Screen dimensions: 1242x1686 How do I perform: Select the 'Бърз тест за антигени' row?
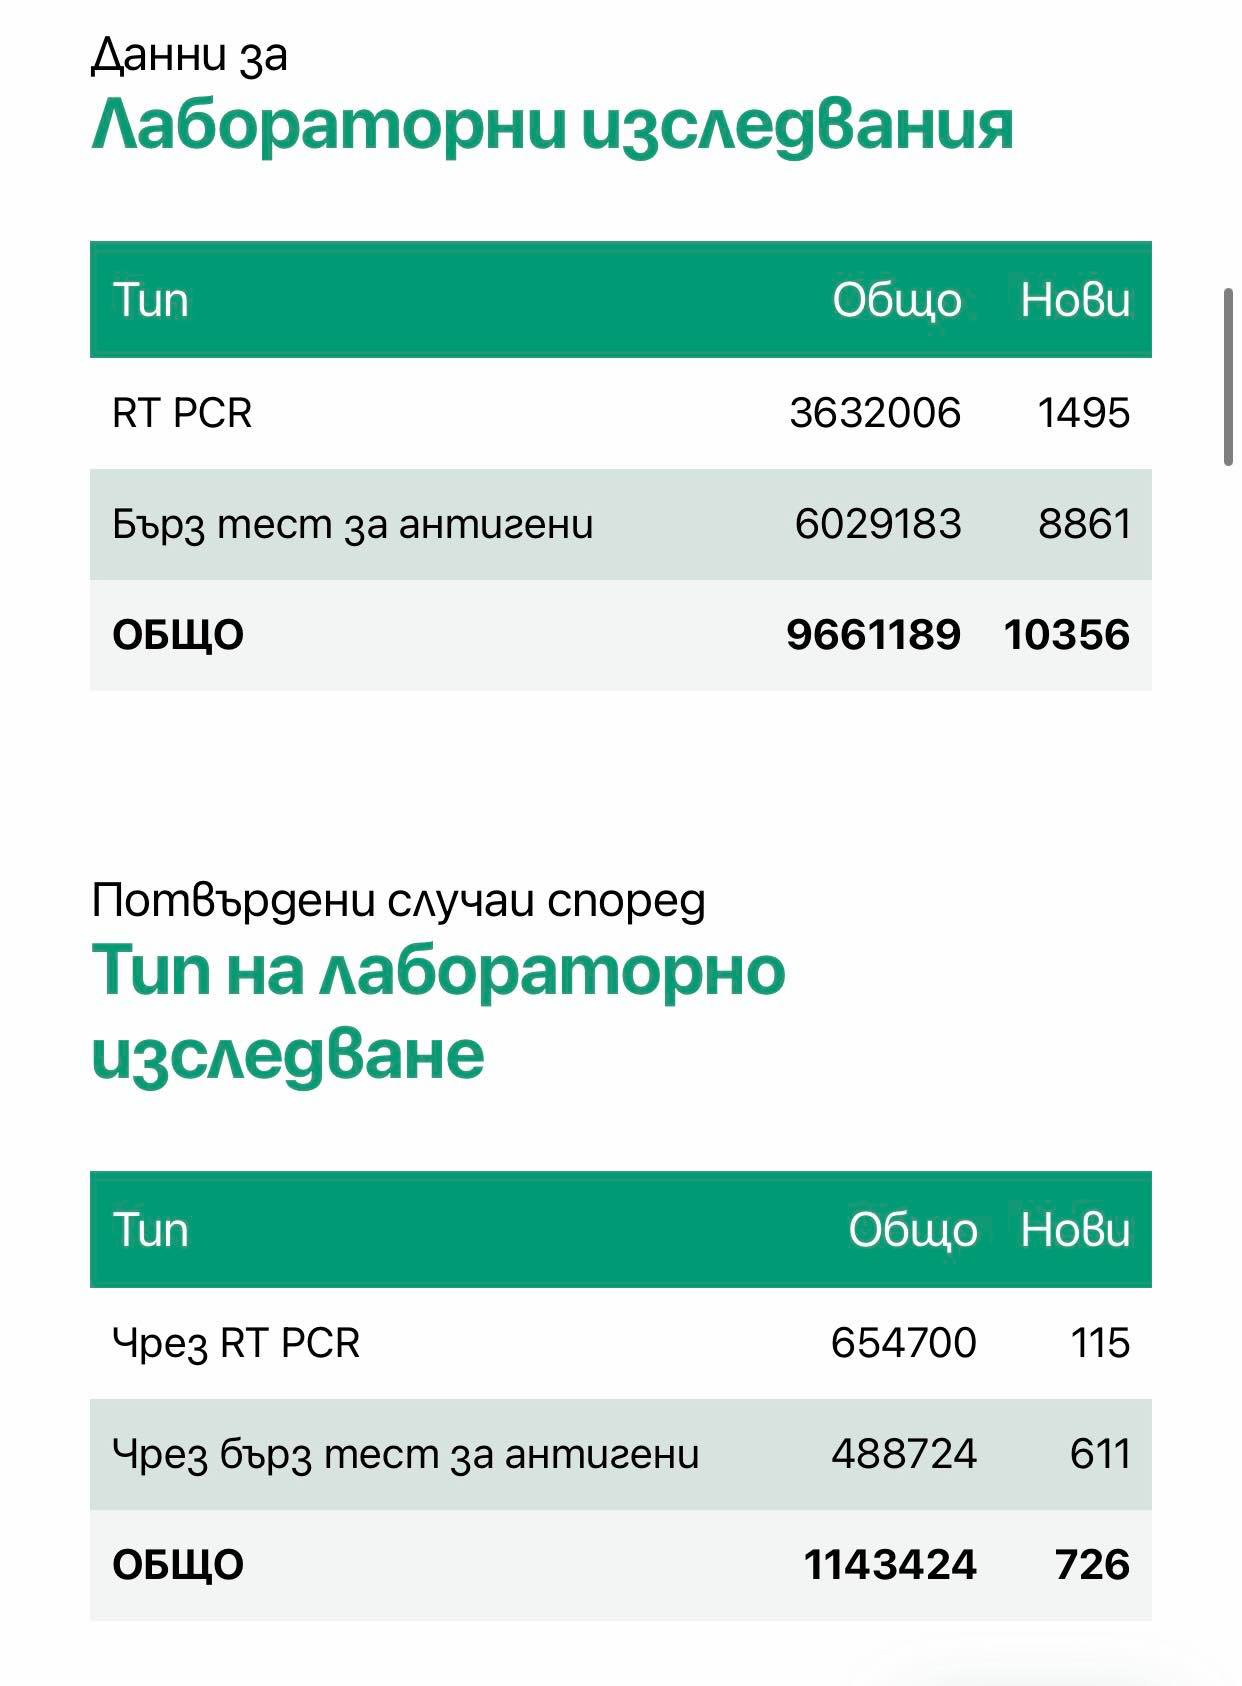coord(621,524)
